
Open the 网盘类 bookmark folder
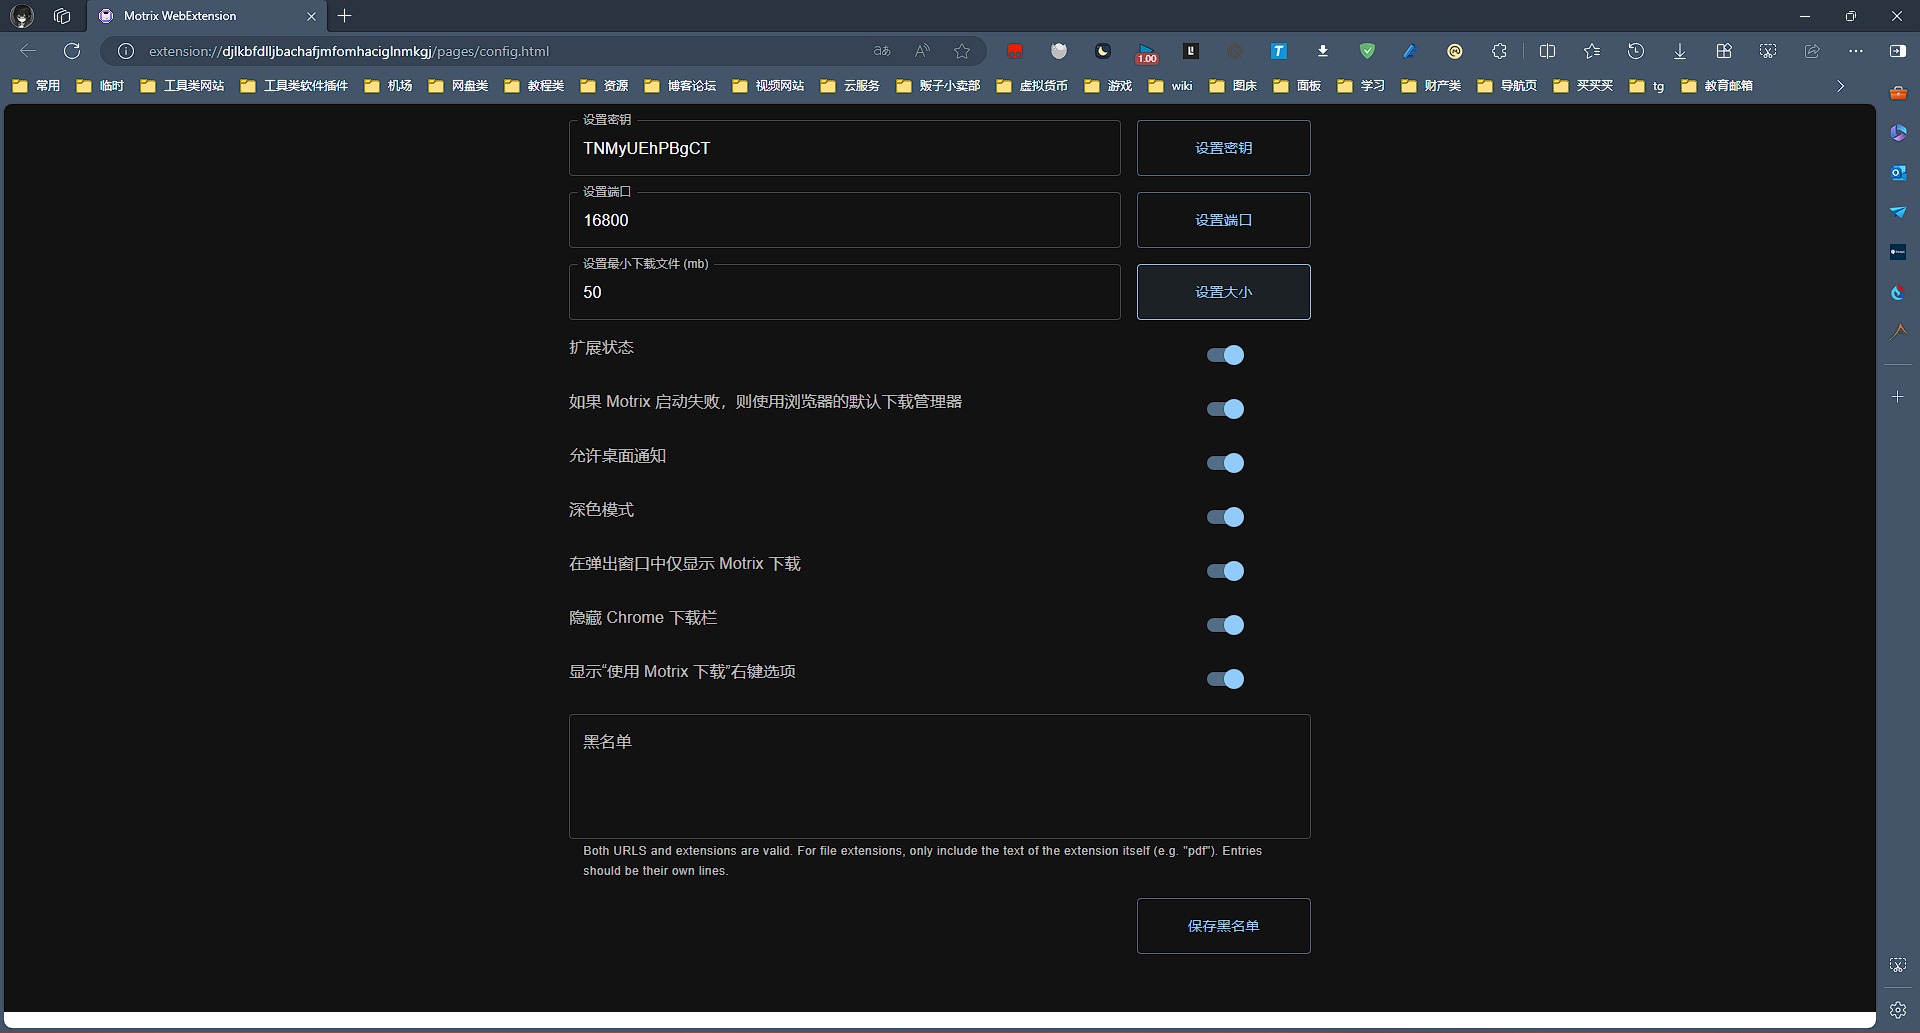459,86
